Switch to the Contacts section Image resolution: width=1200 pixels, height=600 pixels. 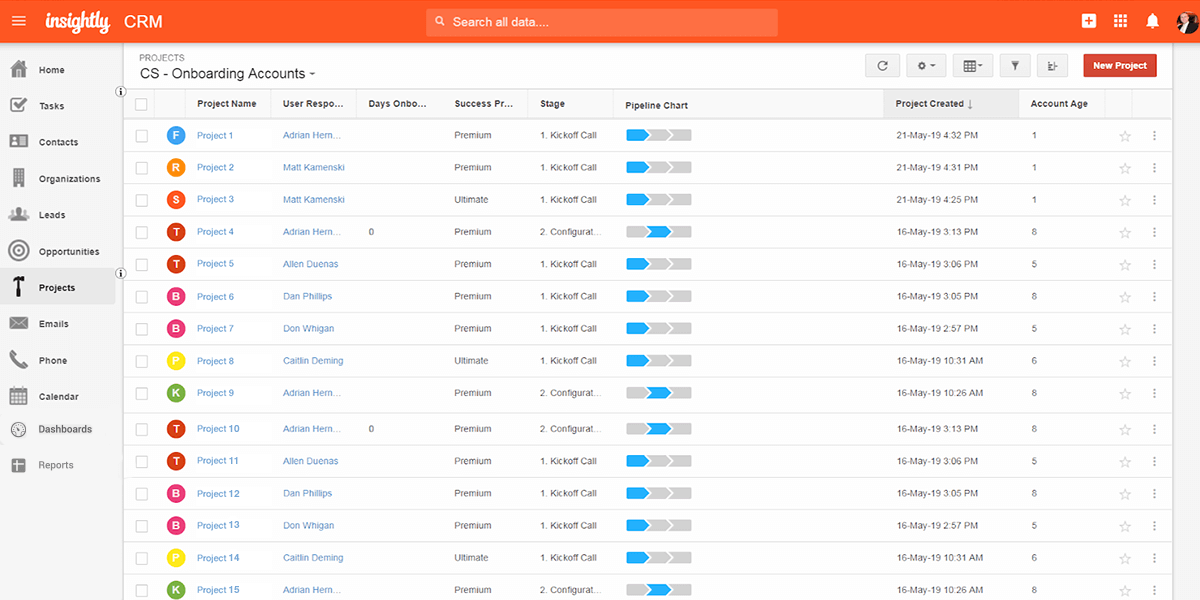point(18,141)
